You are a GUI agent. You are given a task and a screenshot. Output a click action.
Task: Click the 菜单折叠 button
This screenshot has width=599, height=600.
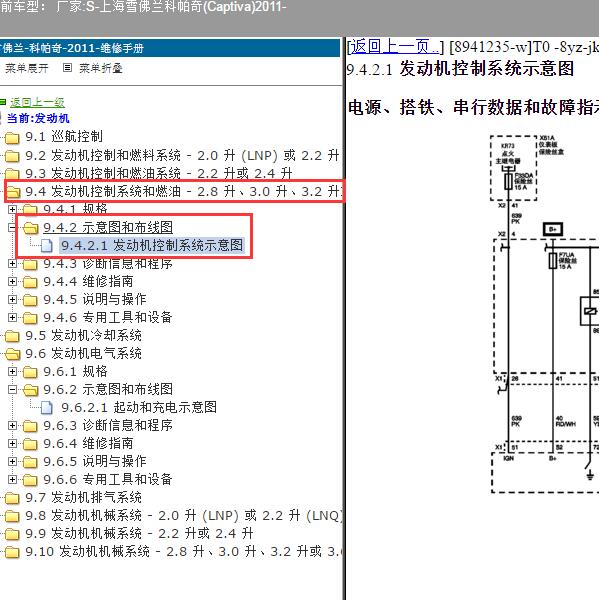point(101,68)
